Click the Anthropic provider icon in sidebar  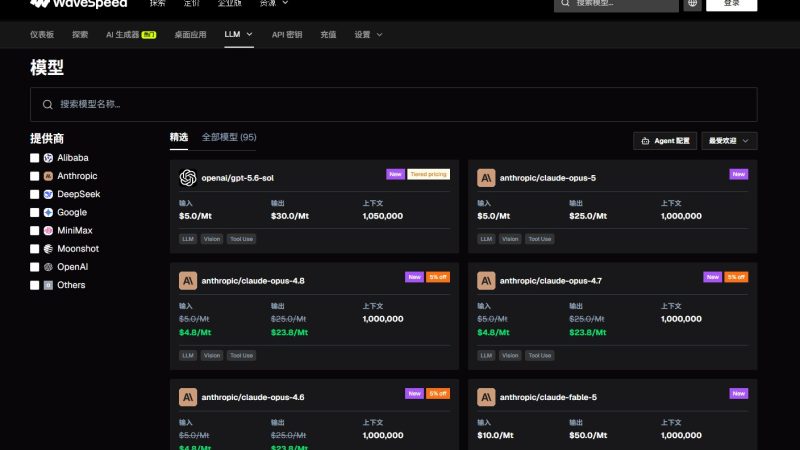point(48,176)
